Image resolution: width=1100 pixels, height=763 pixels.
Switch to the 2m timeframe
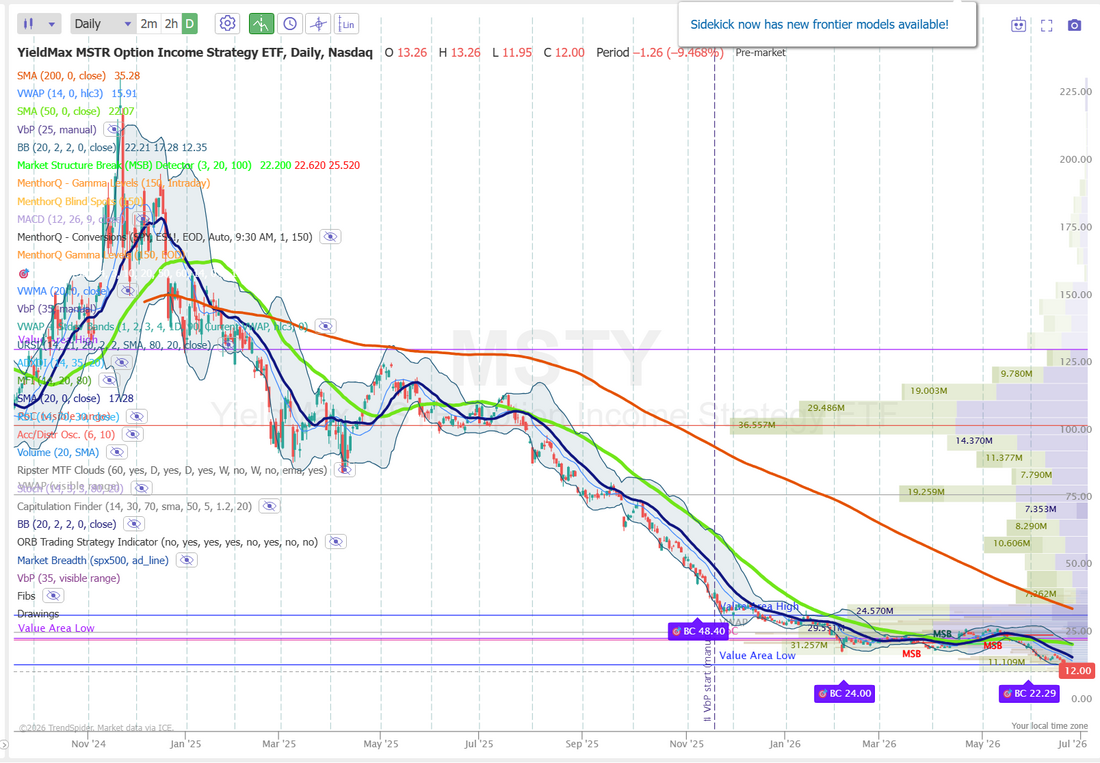[x=149, y=24]
